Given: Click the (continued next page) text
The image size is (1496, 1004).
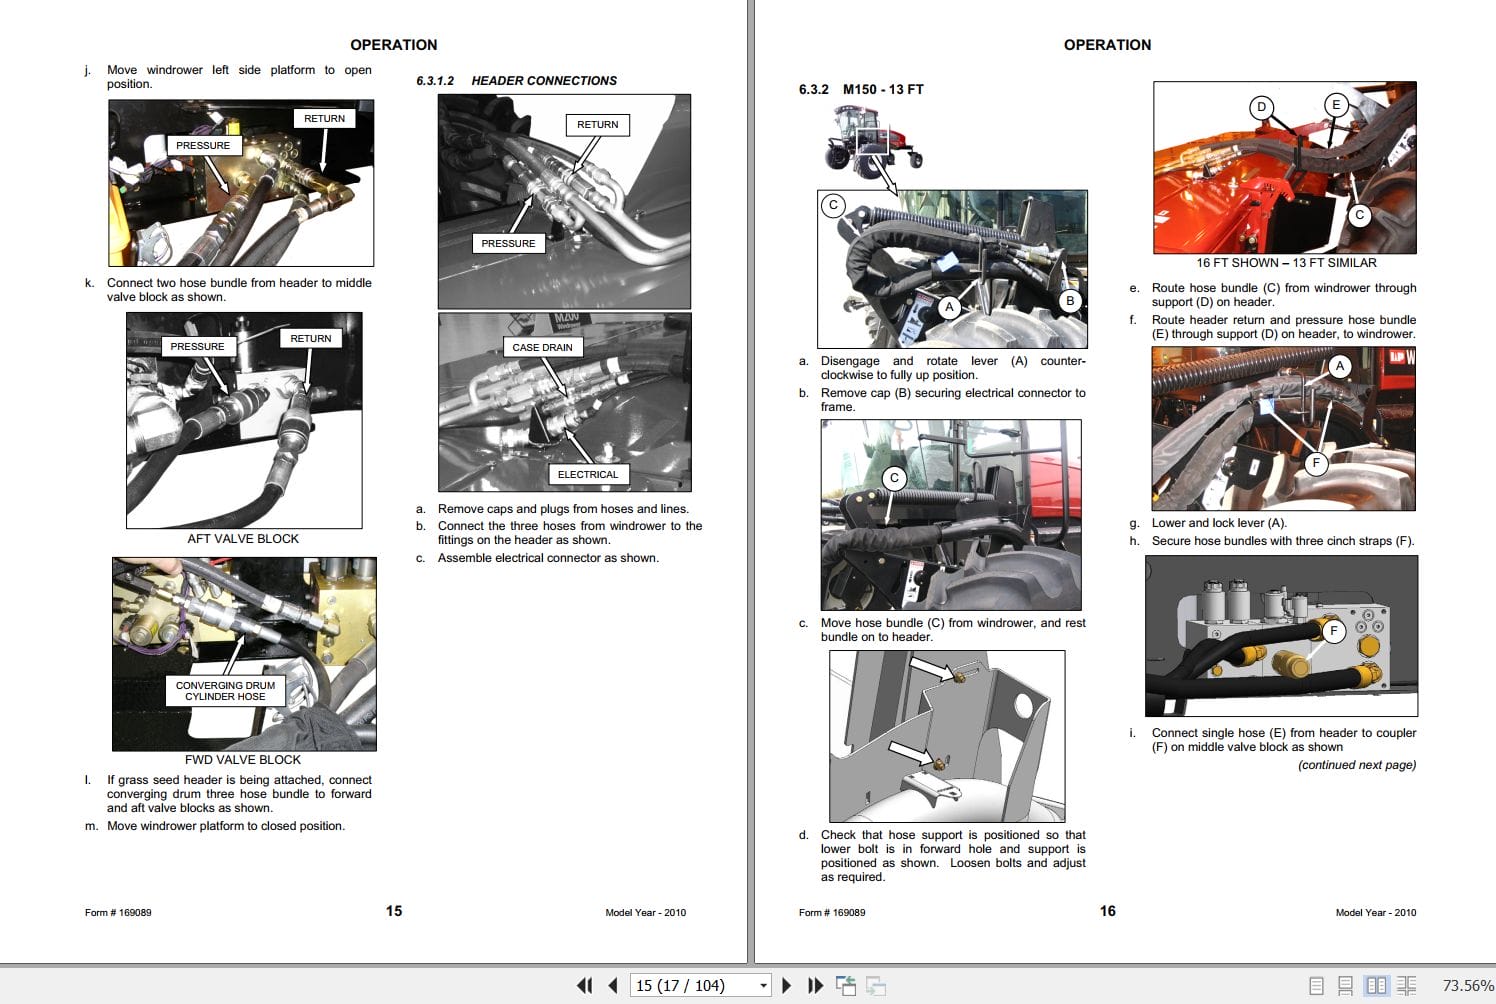Looking at the screenshot, I should click(1357, 765).
